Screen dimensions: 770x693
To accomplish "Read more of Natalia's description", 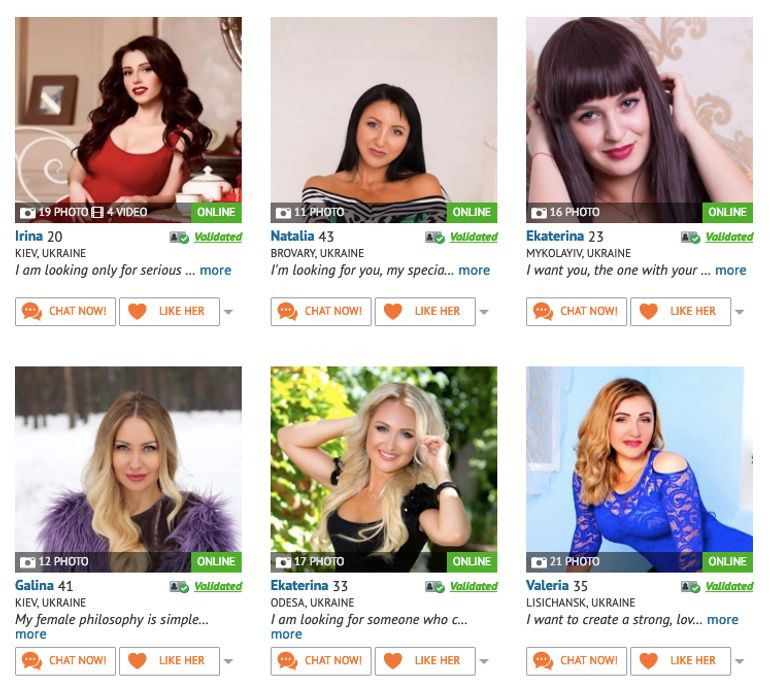I will coord(474,270).
